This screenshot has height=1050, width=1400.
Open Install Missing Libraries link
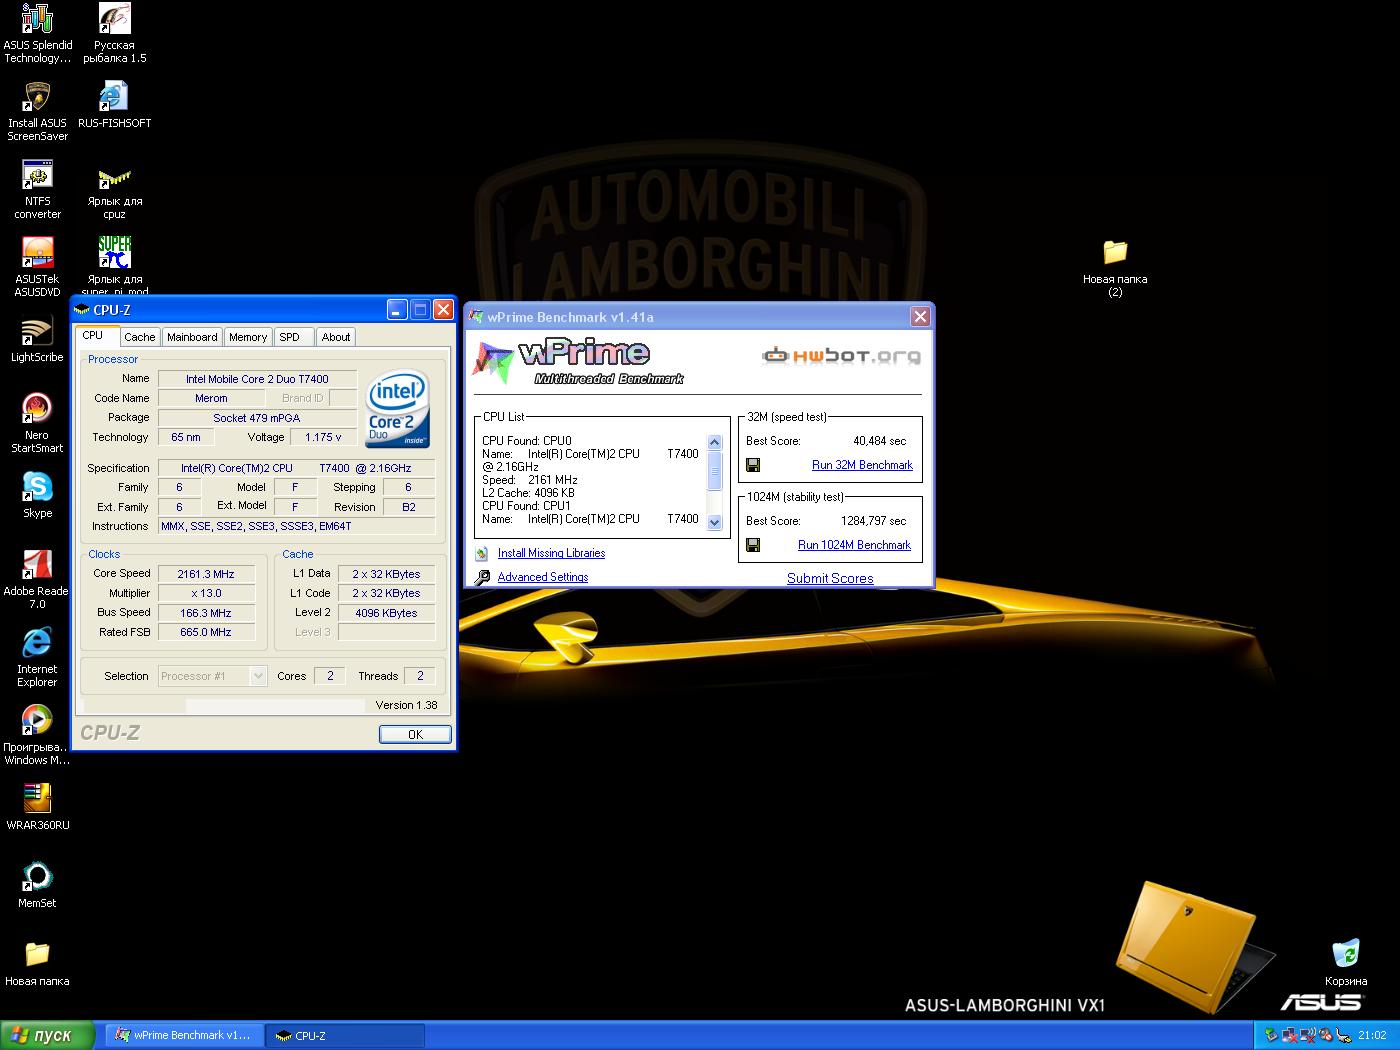(551, 553)
